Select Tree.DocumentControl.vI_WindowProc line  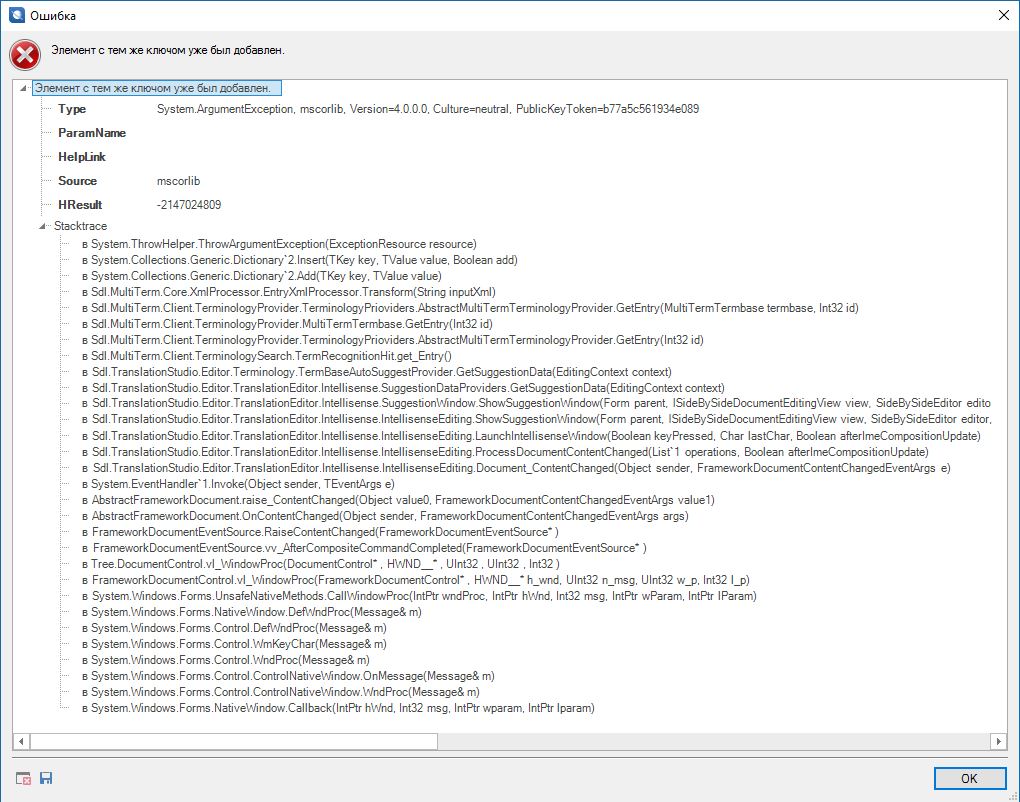[x=321, y=564]
